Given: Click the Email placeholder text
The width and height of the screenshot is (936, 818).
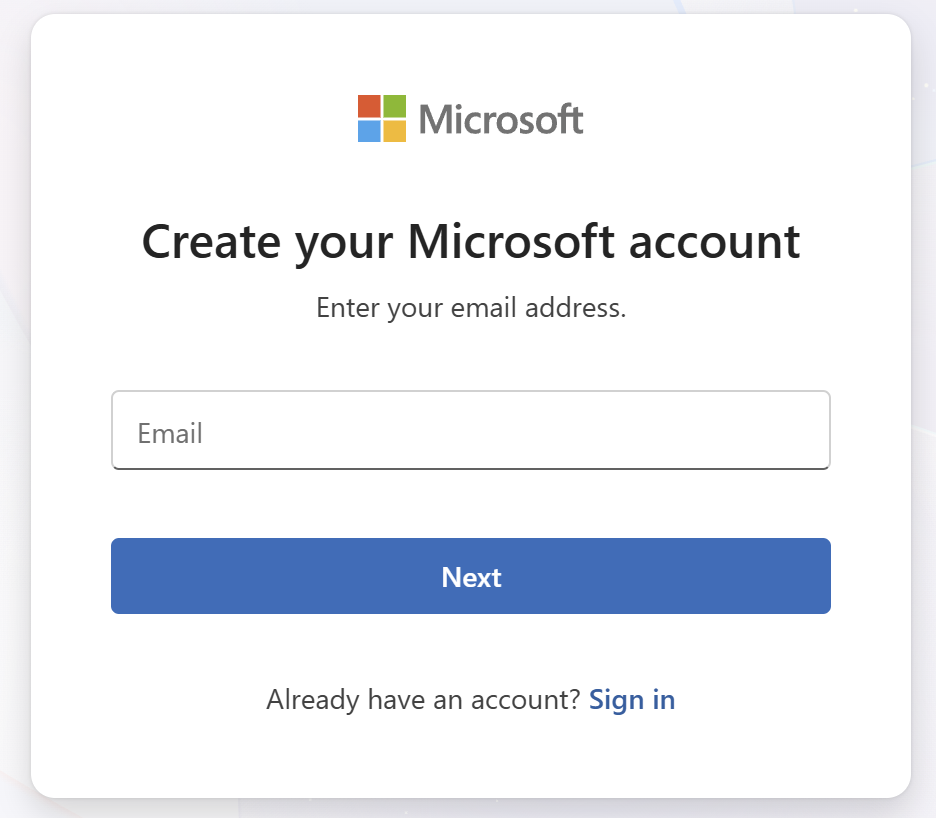Looking at the screenshot, I should tap(170, 432).
